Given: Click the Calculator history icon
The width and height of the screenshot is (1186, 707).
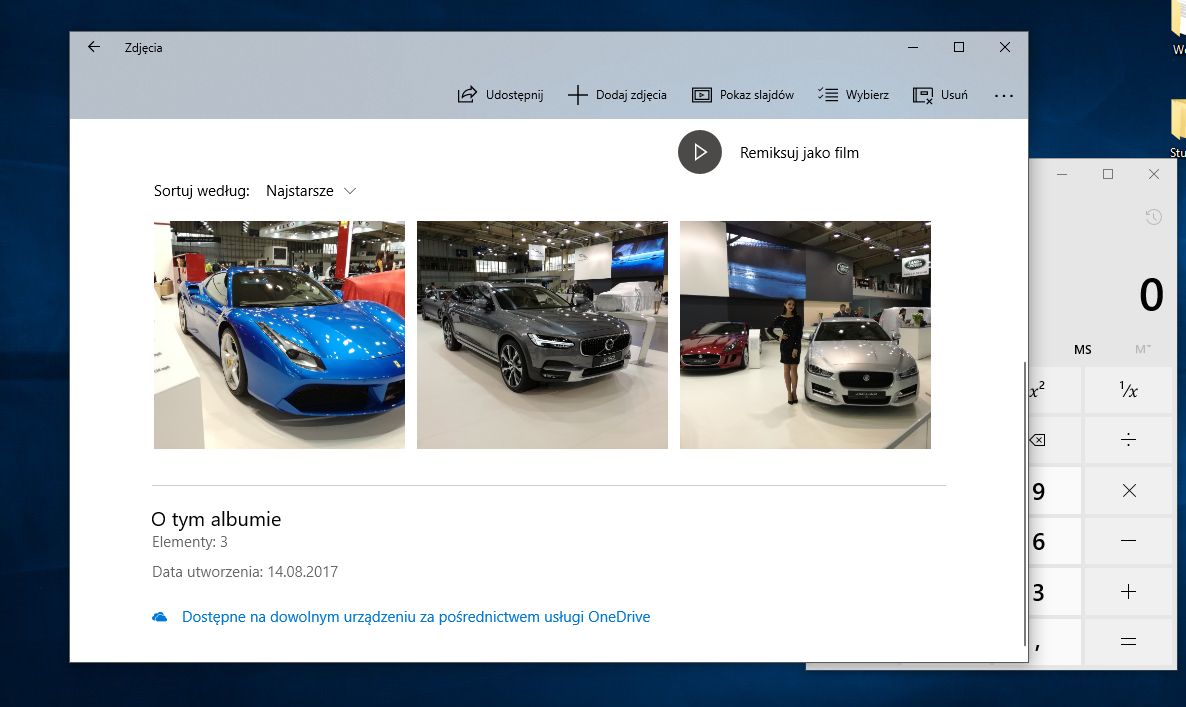Looking at the screenshot, I should coord(1153,218).
